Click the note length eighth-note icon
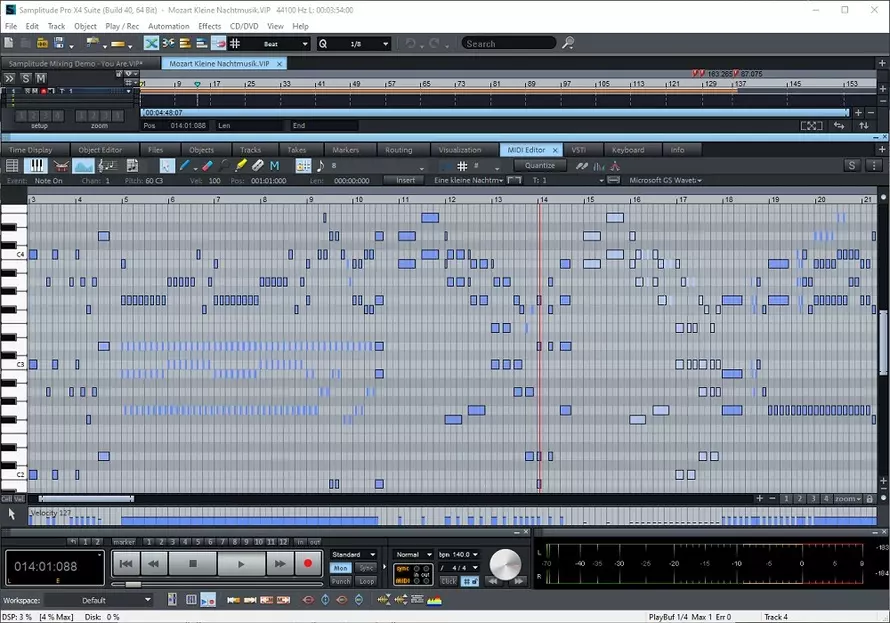The width and height of the screenshot is (890, 623). pos(321,166)
